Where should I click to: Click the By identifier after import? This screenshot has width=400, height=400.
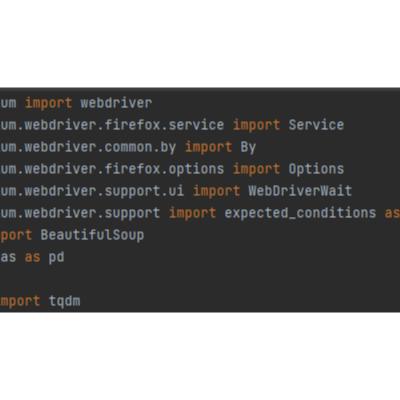[248, 147]
